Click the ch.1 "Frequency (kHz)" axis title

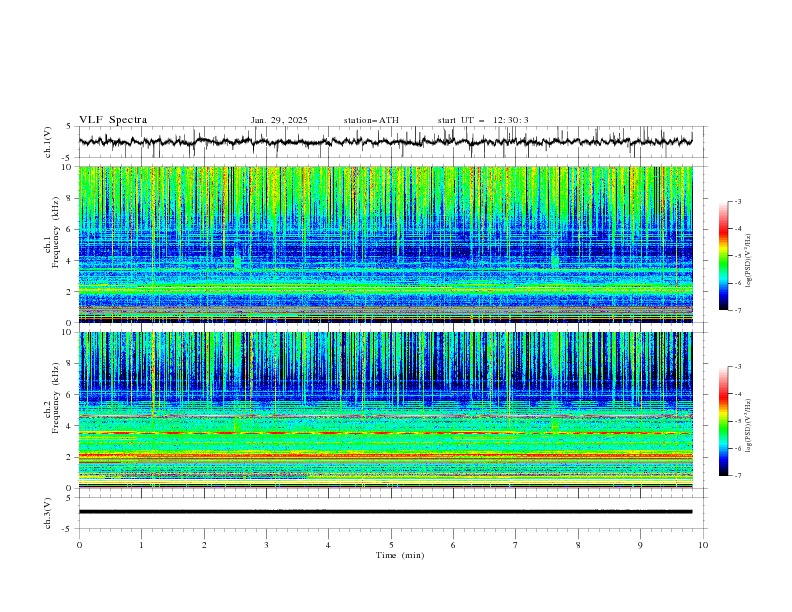[55, 232]
